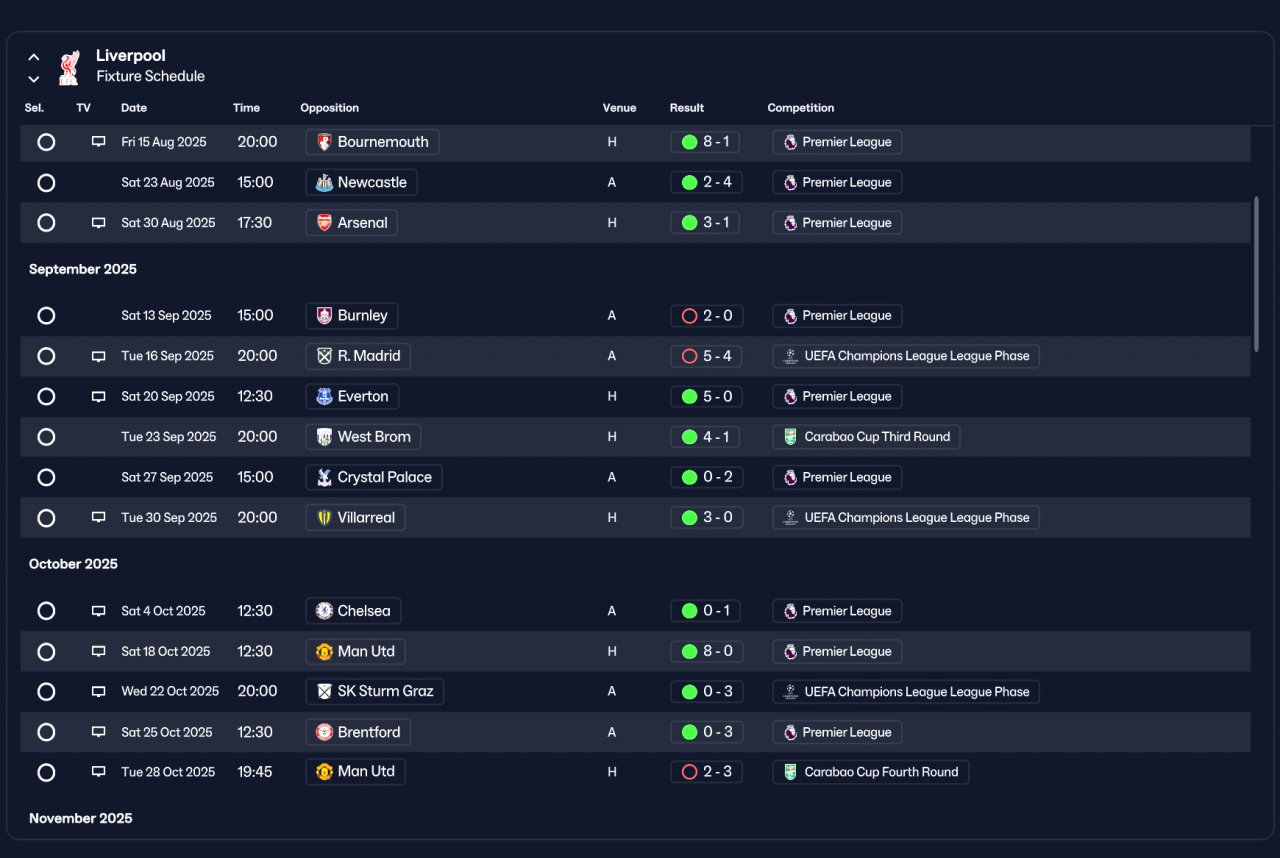Open the 8 - 0 result against Man Utd
Viewport: 1280px width, 858px height.
click(x=705, y=651)
